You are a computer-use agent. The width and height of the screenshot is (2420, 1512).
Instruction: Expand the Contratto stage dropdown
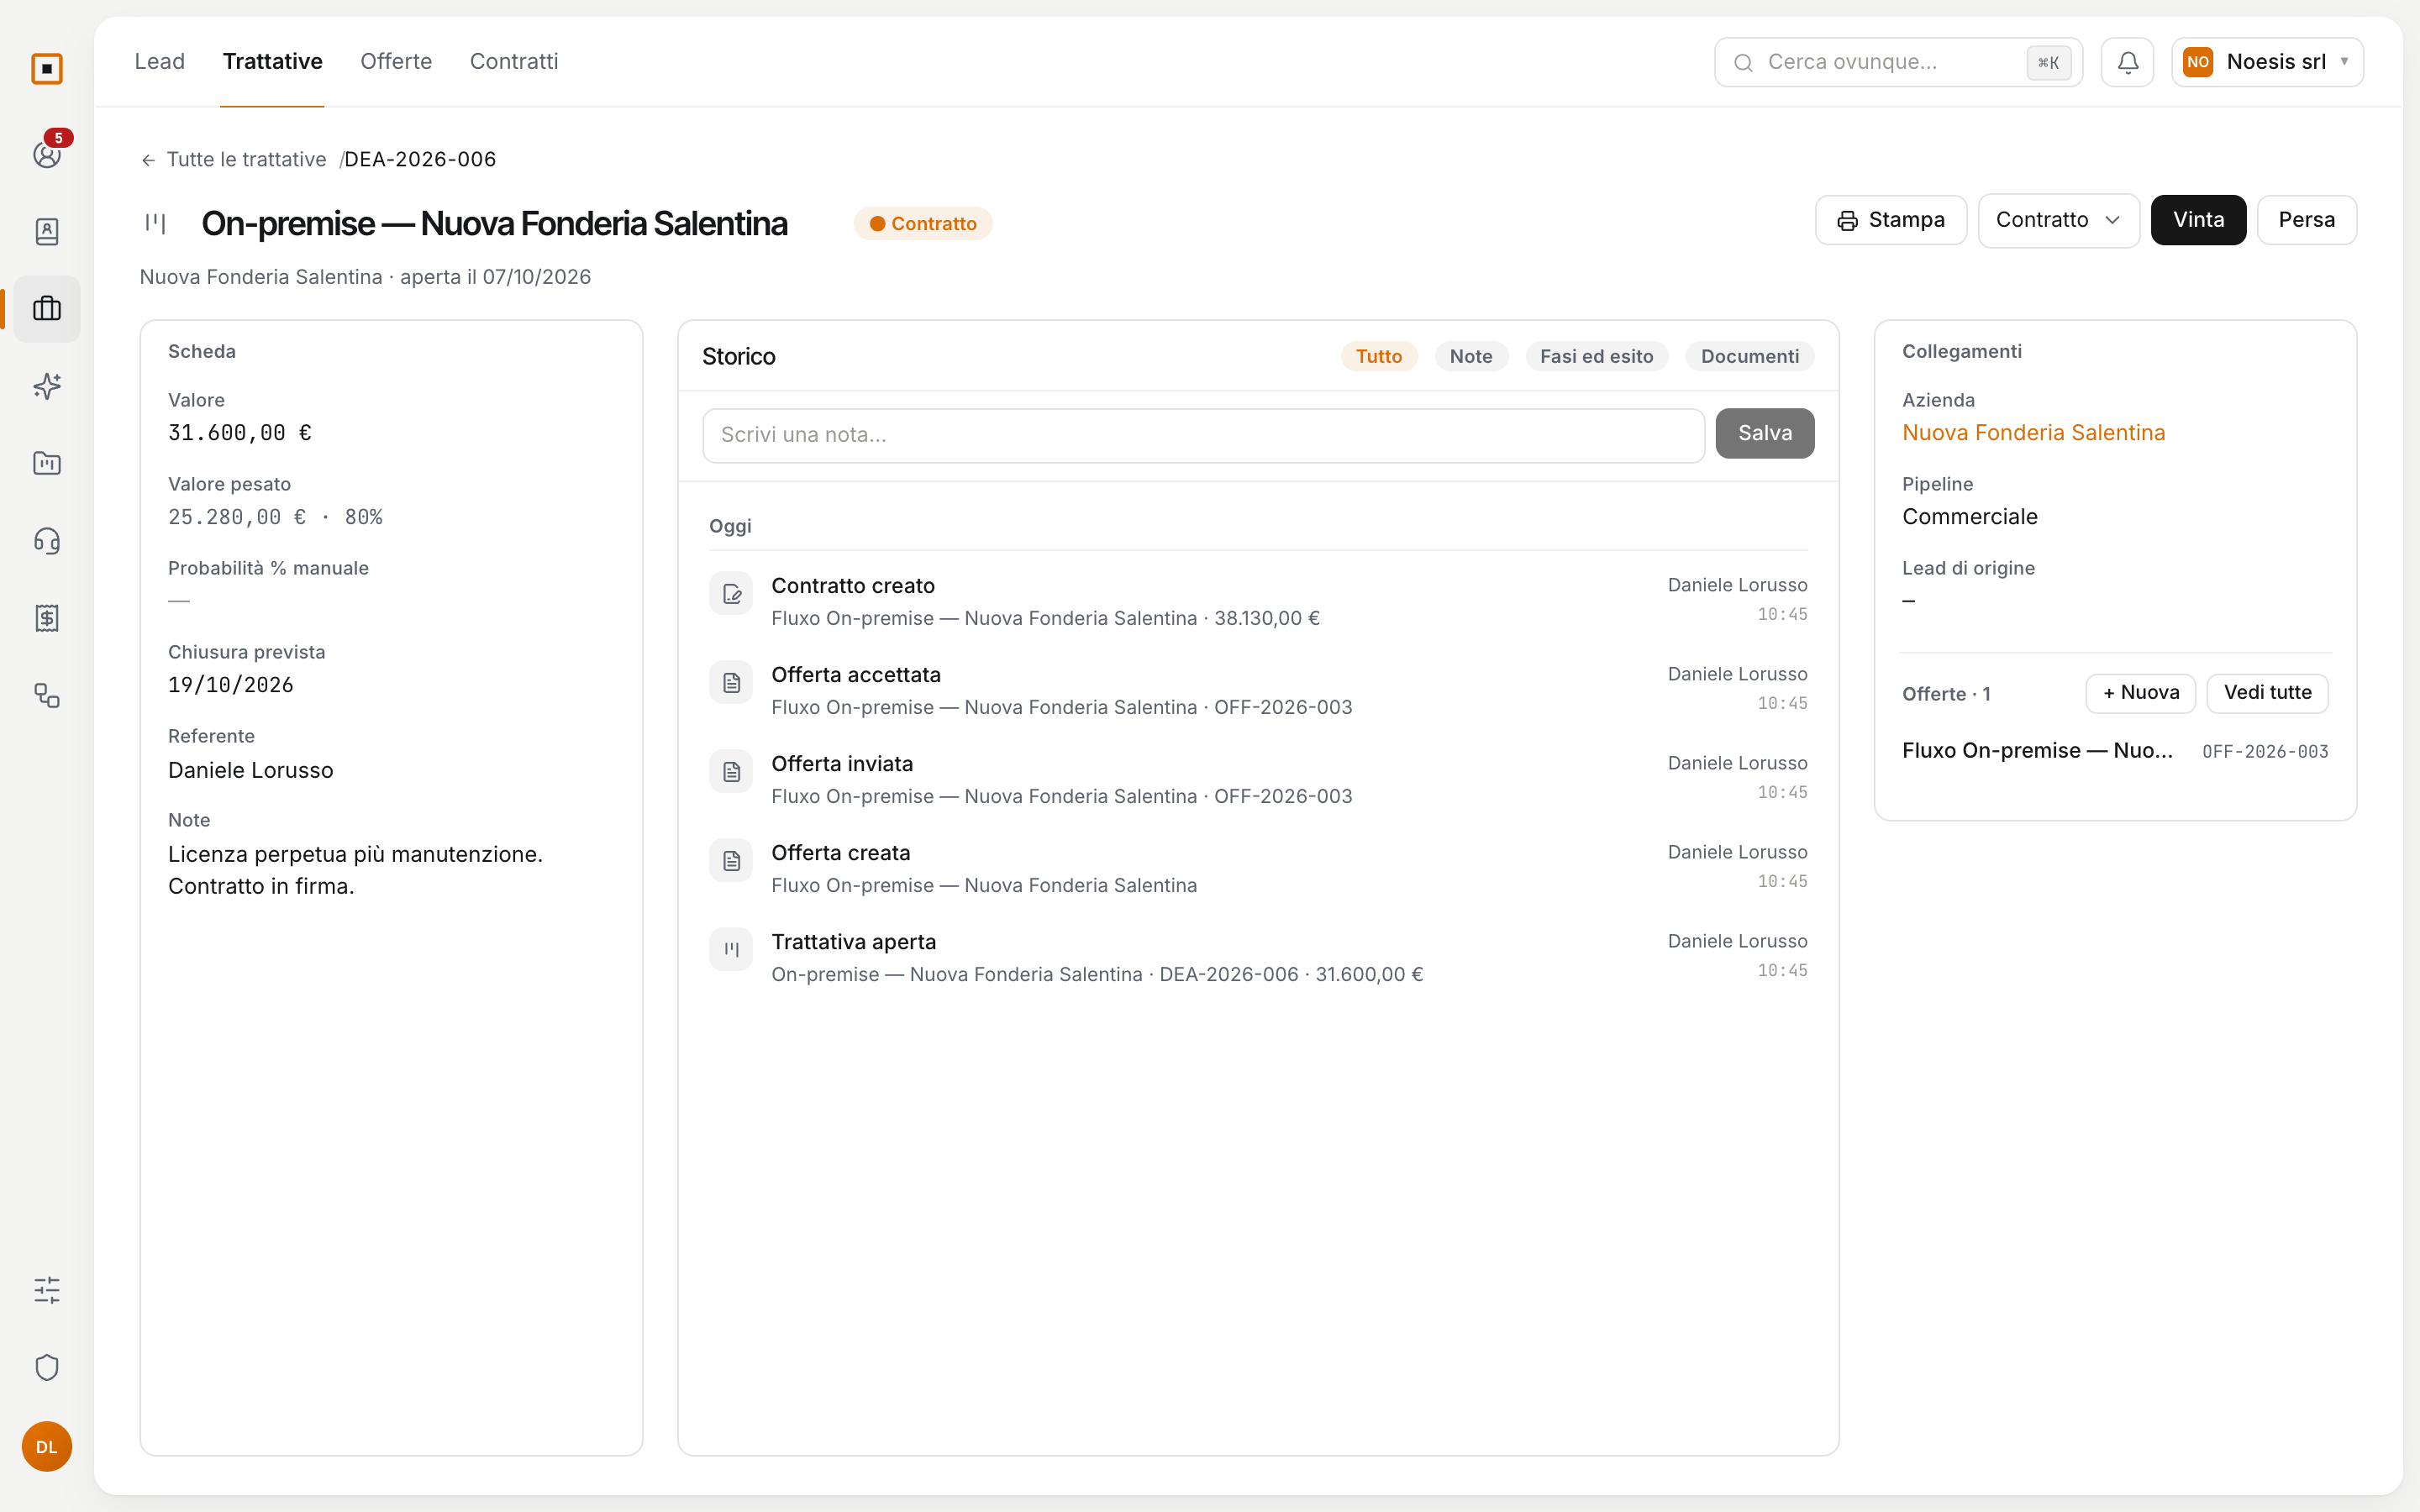point(2058,220)
